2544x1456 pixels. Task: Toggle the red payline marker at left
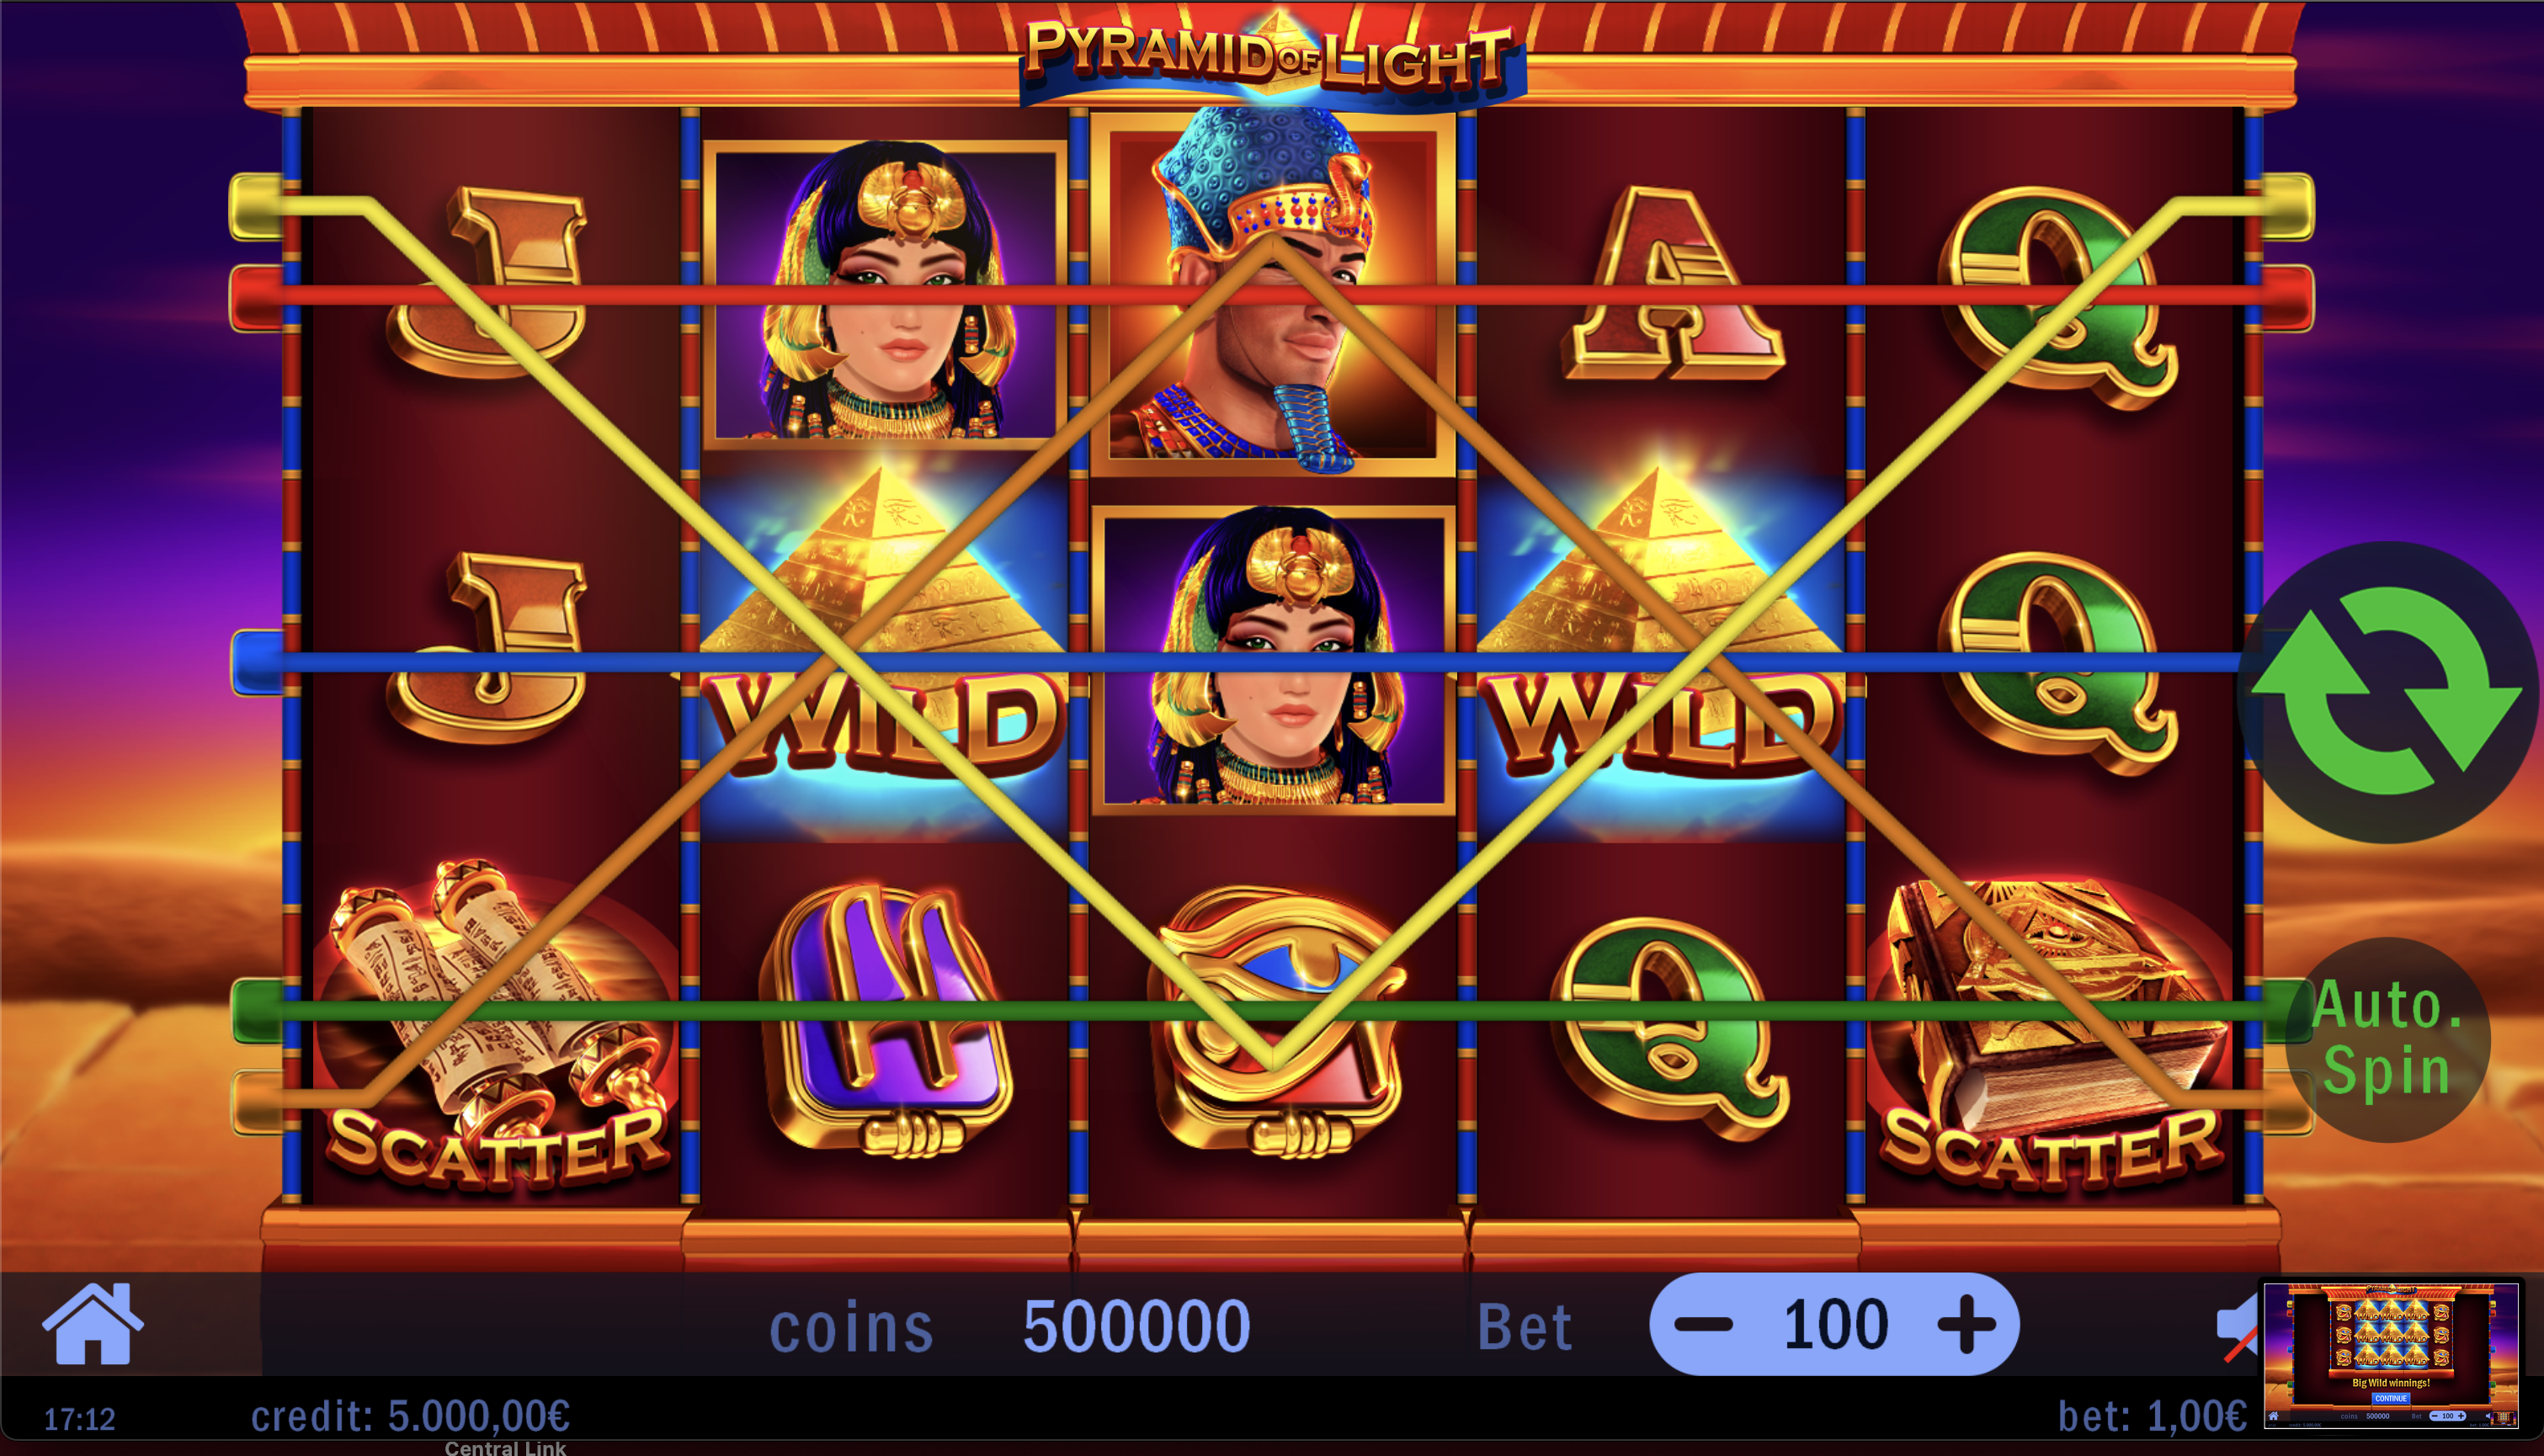click(256, 297)
